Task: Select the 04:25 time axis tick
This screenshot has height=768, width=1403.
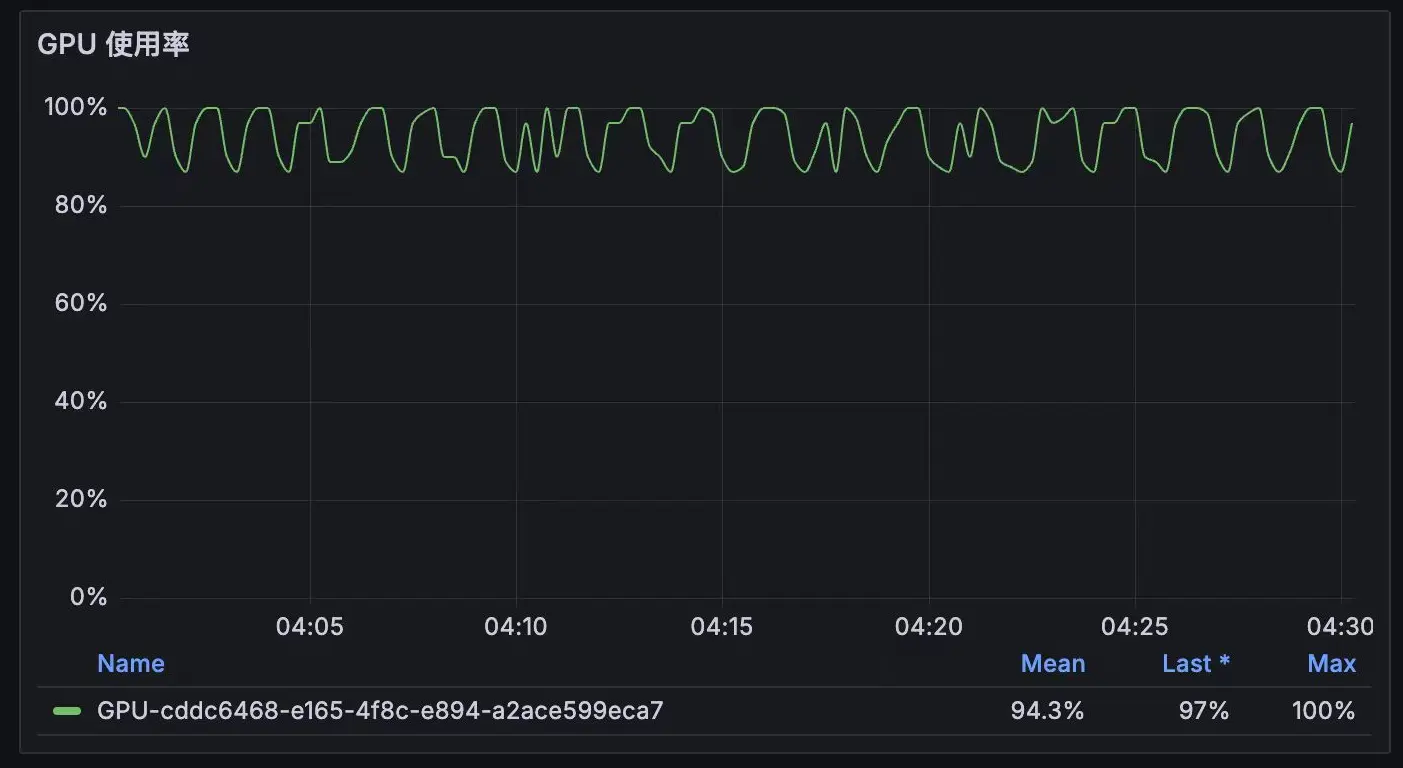Action: click(x=1135, y=627)
